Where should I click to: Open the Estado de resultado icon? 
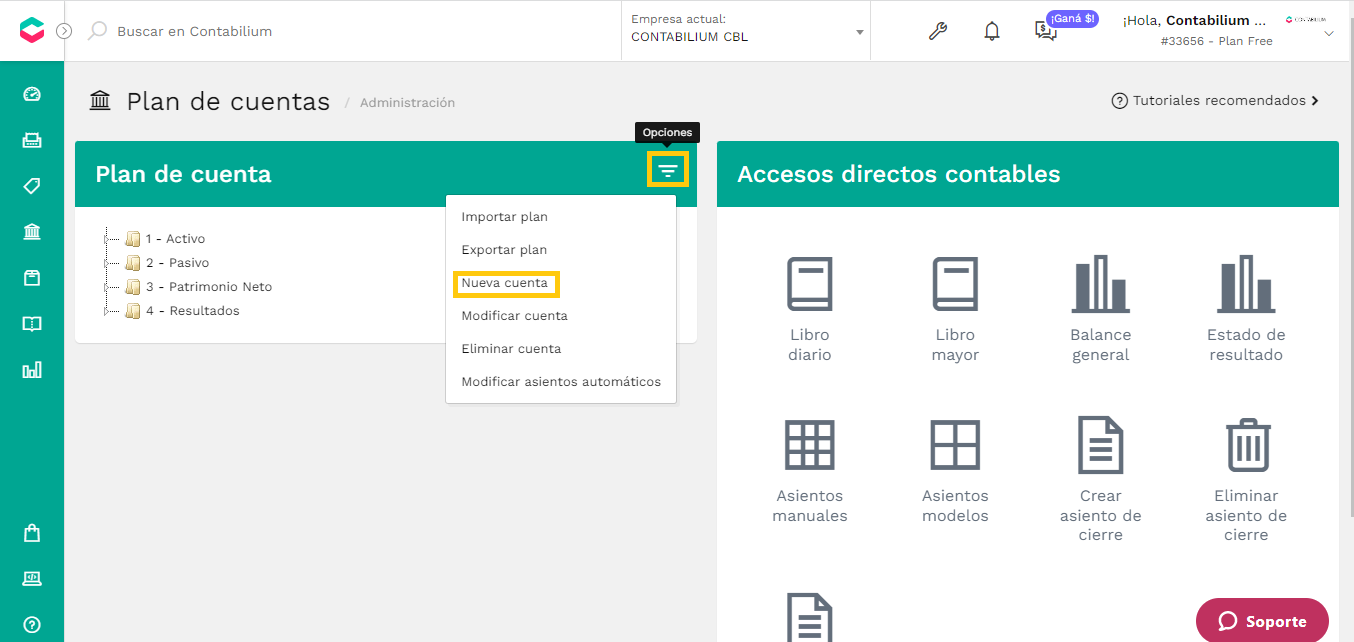pos(1246,284)
